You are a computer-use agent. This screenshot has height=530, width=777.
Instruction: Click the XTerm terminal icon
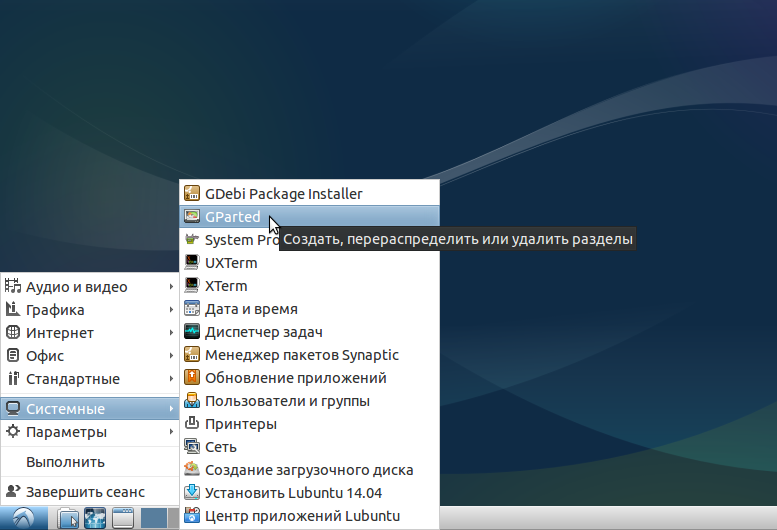[x=192, y=286]
